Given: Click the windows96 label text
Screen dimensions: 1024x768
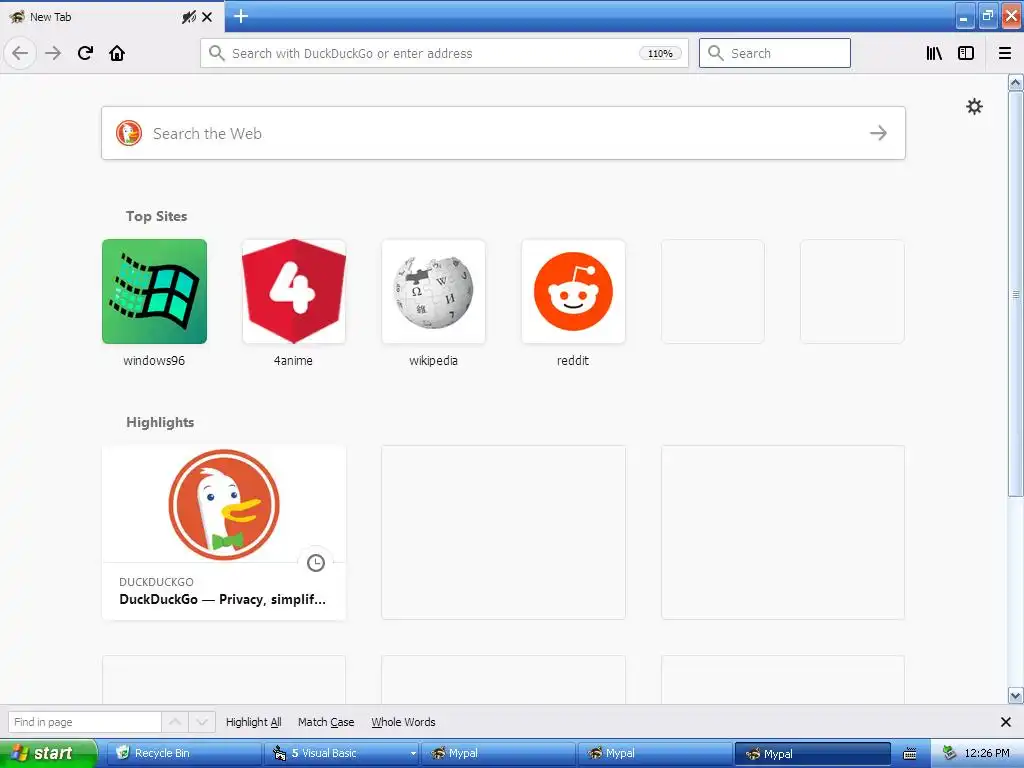Looking at the screenshot, I should 154,360.
